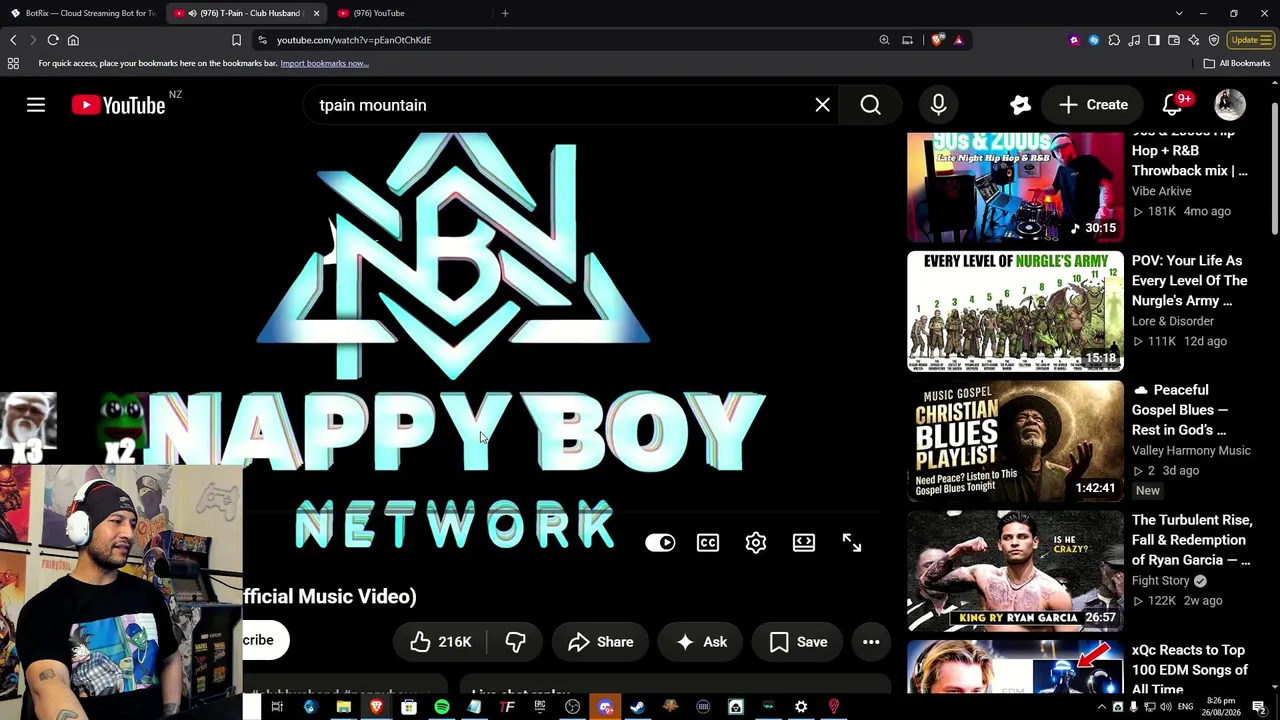Open Epic Games from the taskbar
This screenshot has height=720, width=1280.
tap(539, 708)
